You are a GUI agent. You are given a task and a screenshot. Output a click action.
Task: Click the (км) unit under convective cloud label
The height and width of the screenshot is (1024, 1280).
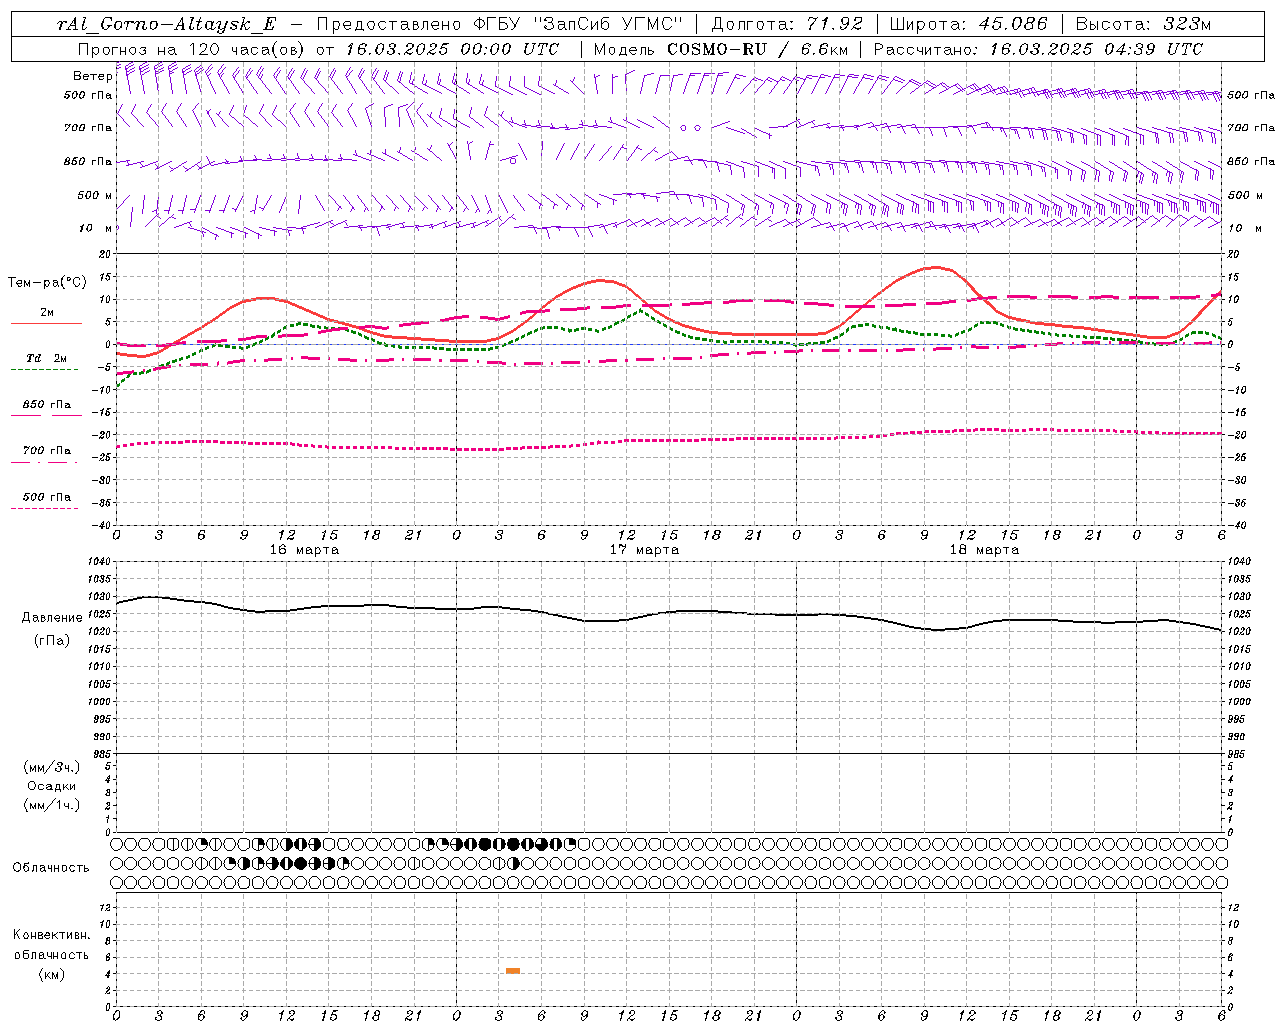[52, 974]
